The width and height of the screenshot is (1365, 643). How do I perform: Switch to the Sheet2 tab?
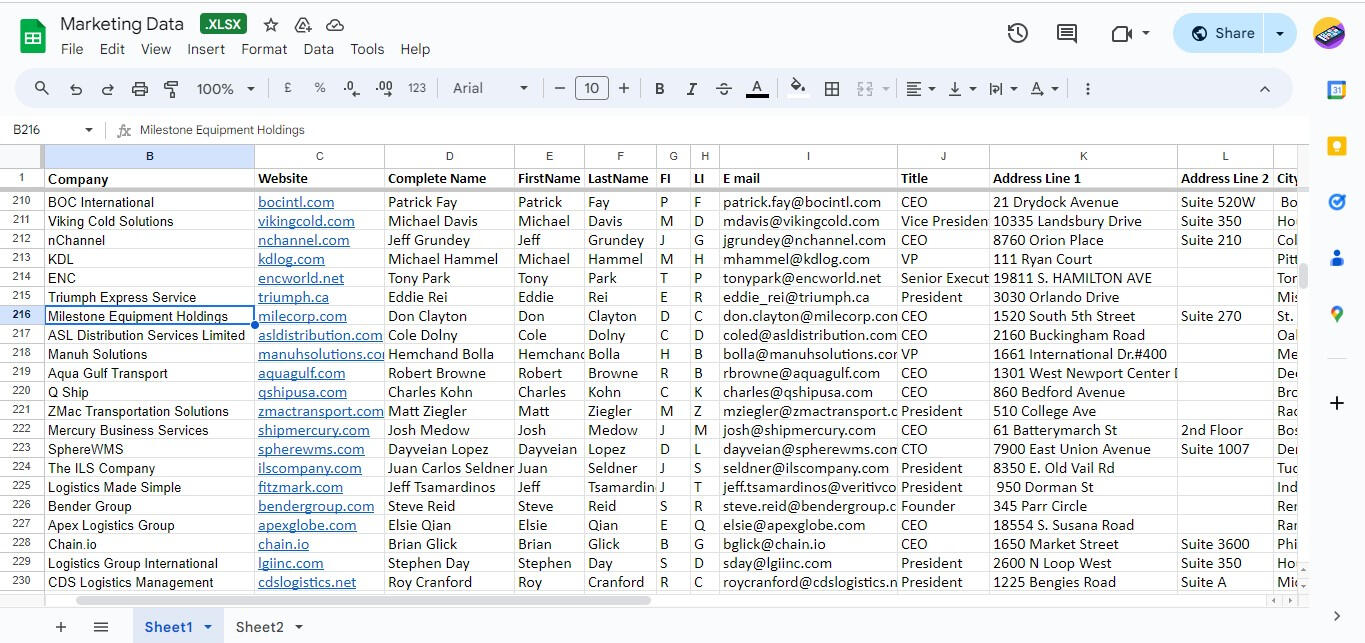pyautogui.click(x=260, y=627)
